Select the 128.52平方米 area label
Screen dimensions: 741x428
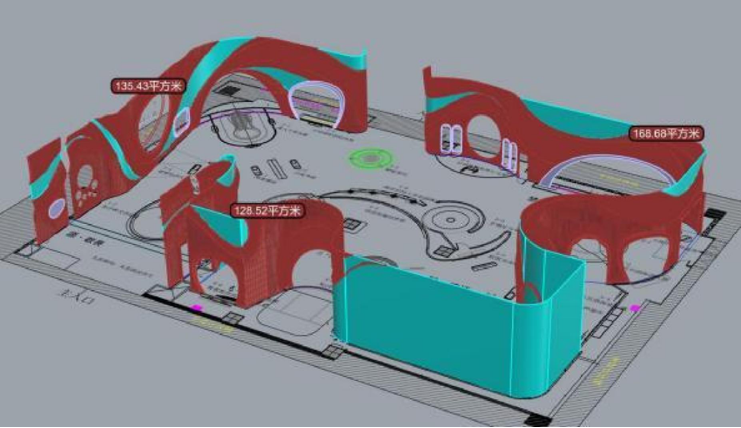point(268,210)
